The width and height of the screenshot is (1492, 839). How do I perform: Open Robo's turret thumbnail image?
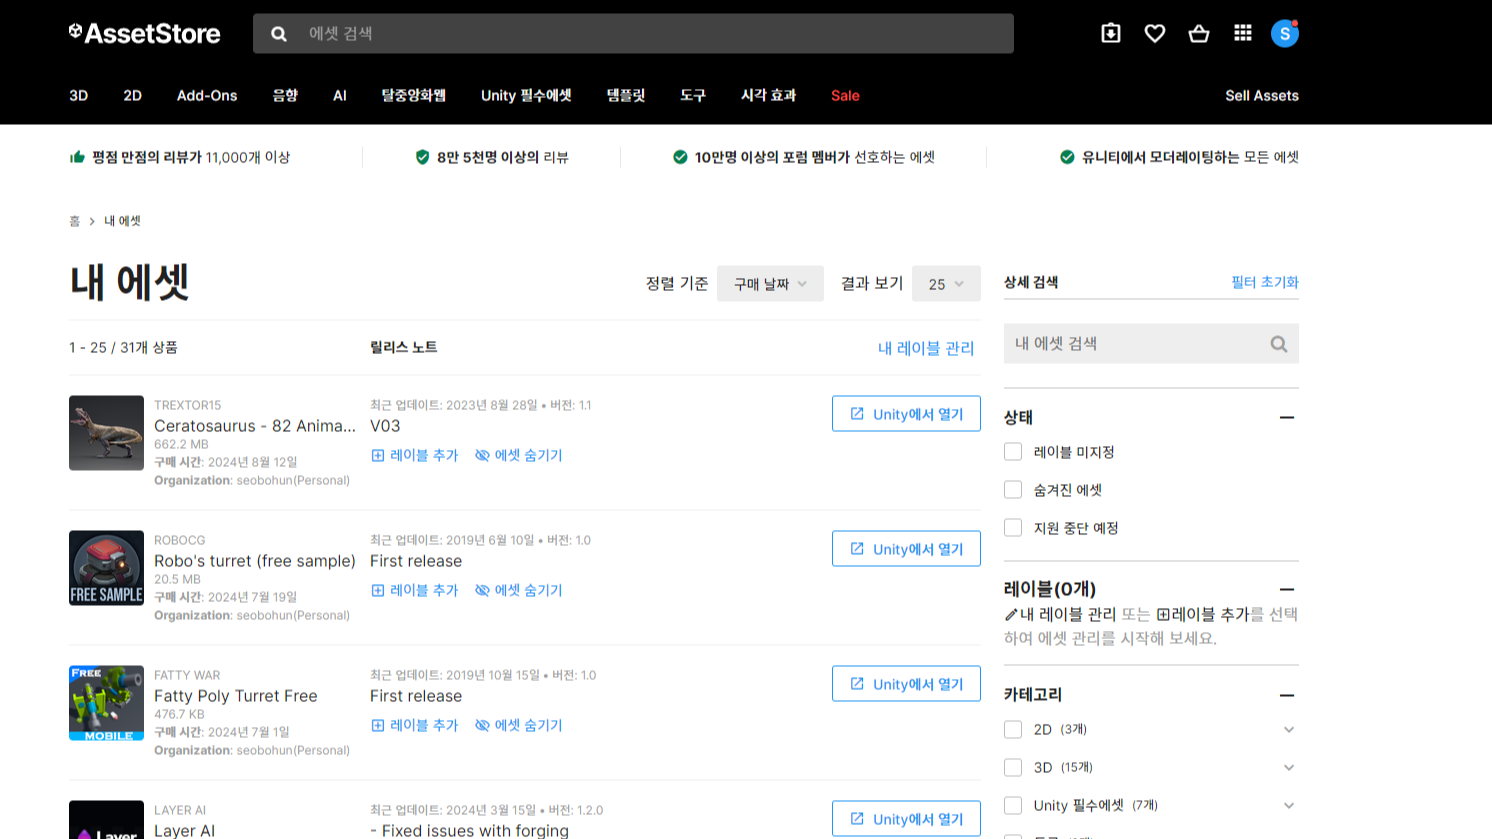[106, 568]
